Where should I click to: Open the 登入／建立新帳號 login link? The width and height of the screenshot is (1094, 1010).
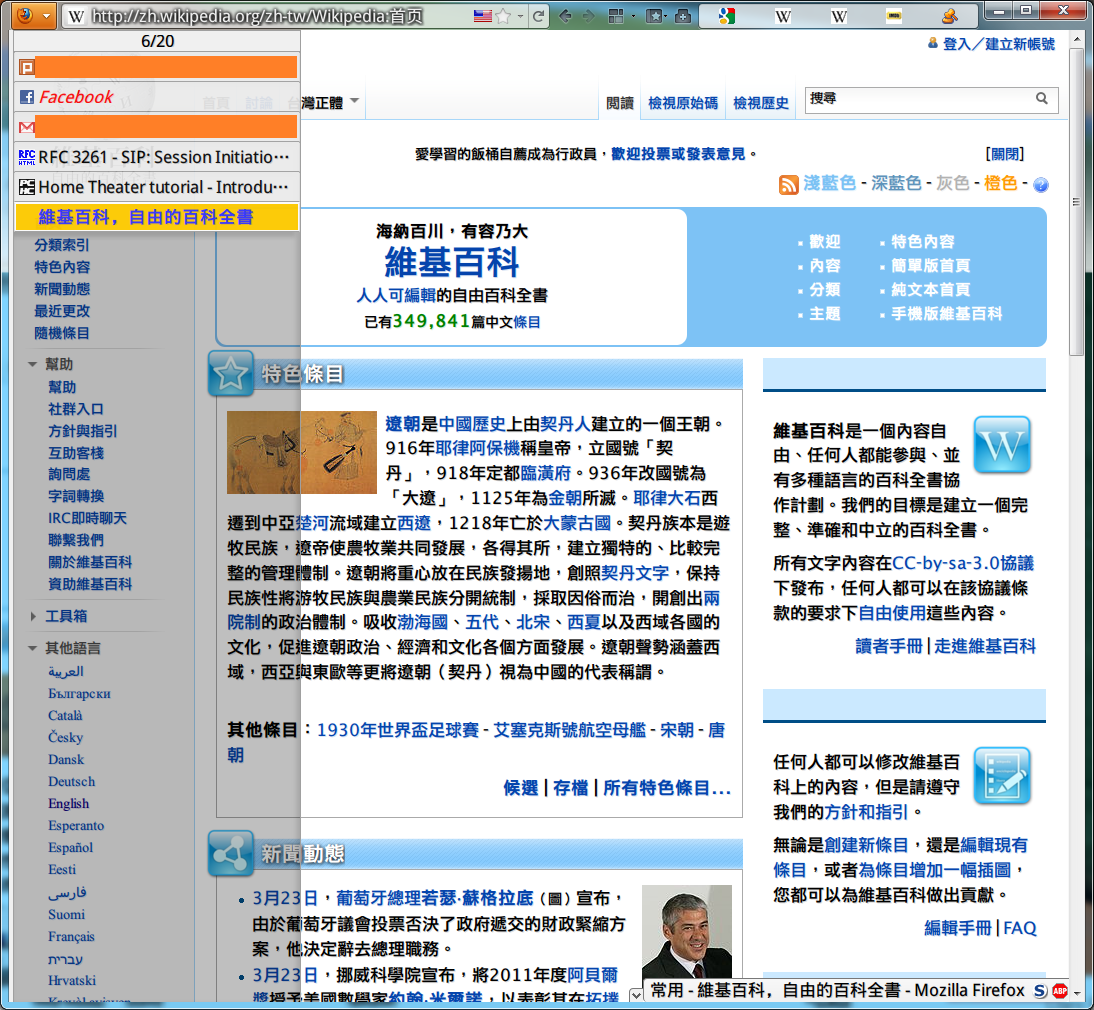[x=998, y=44]
